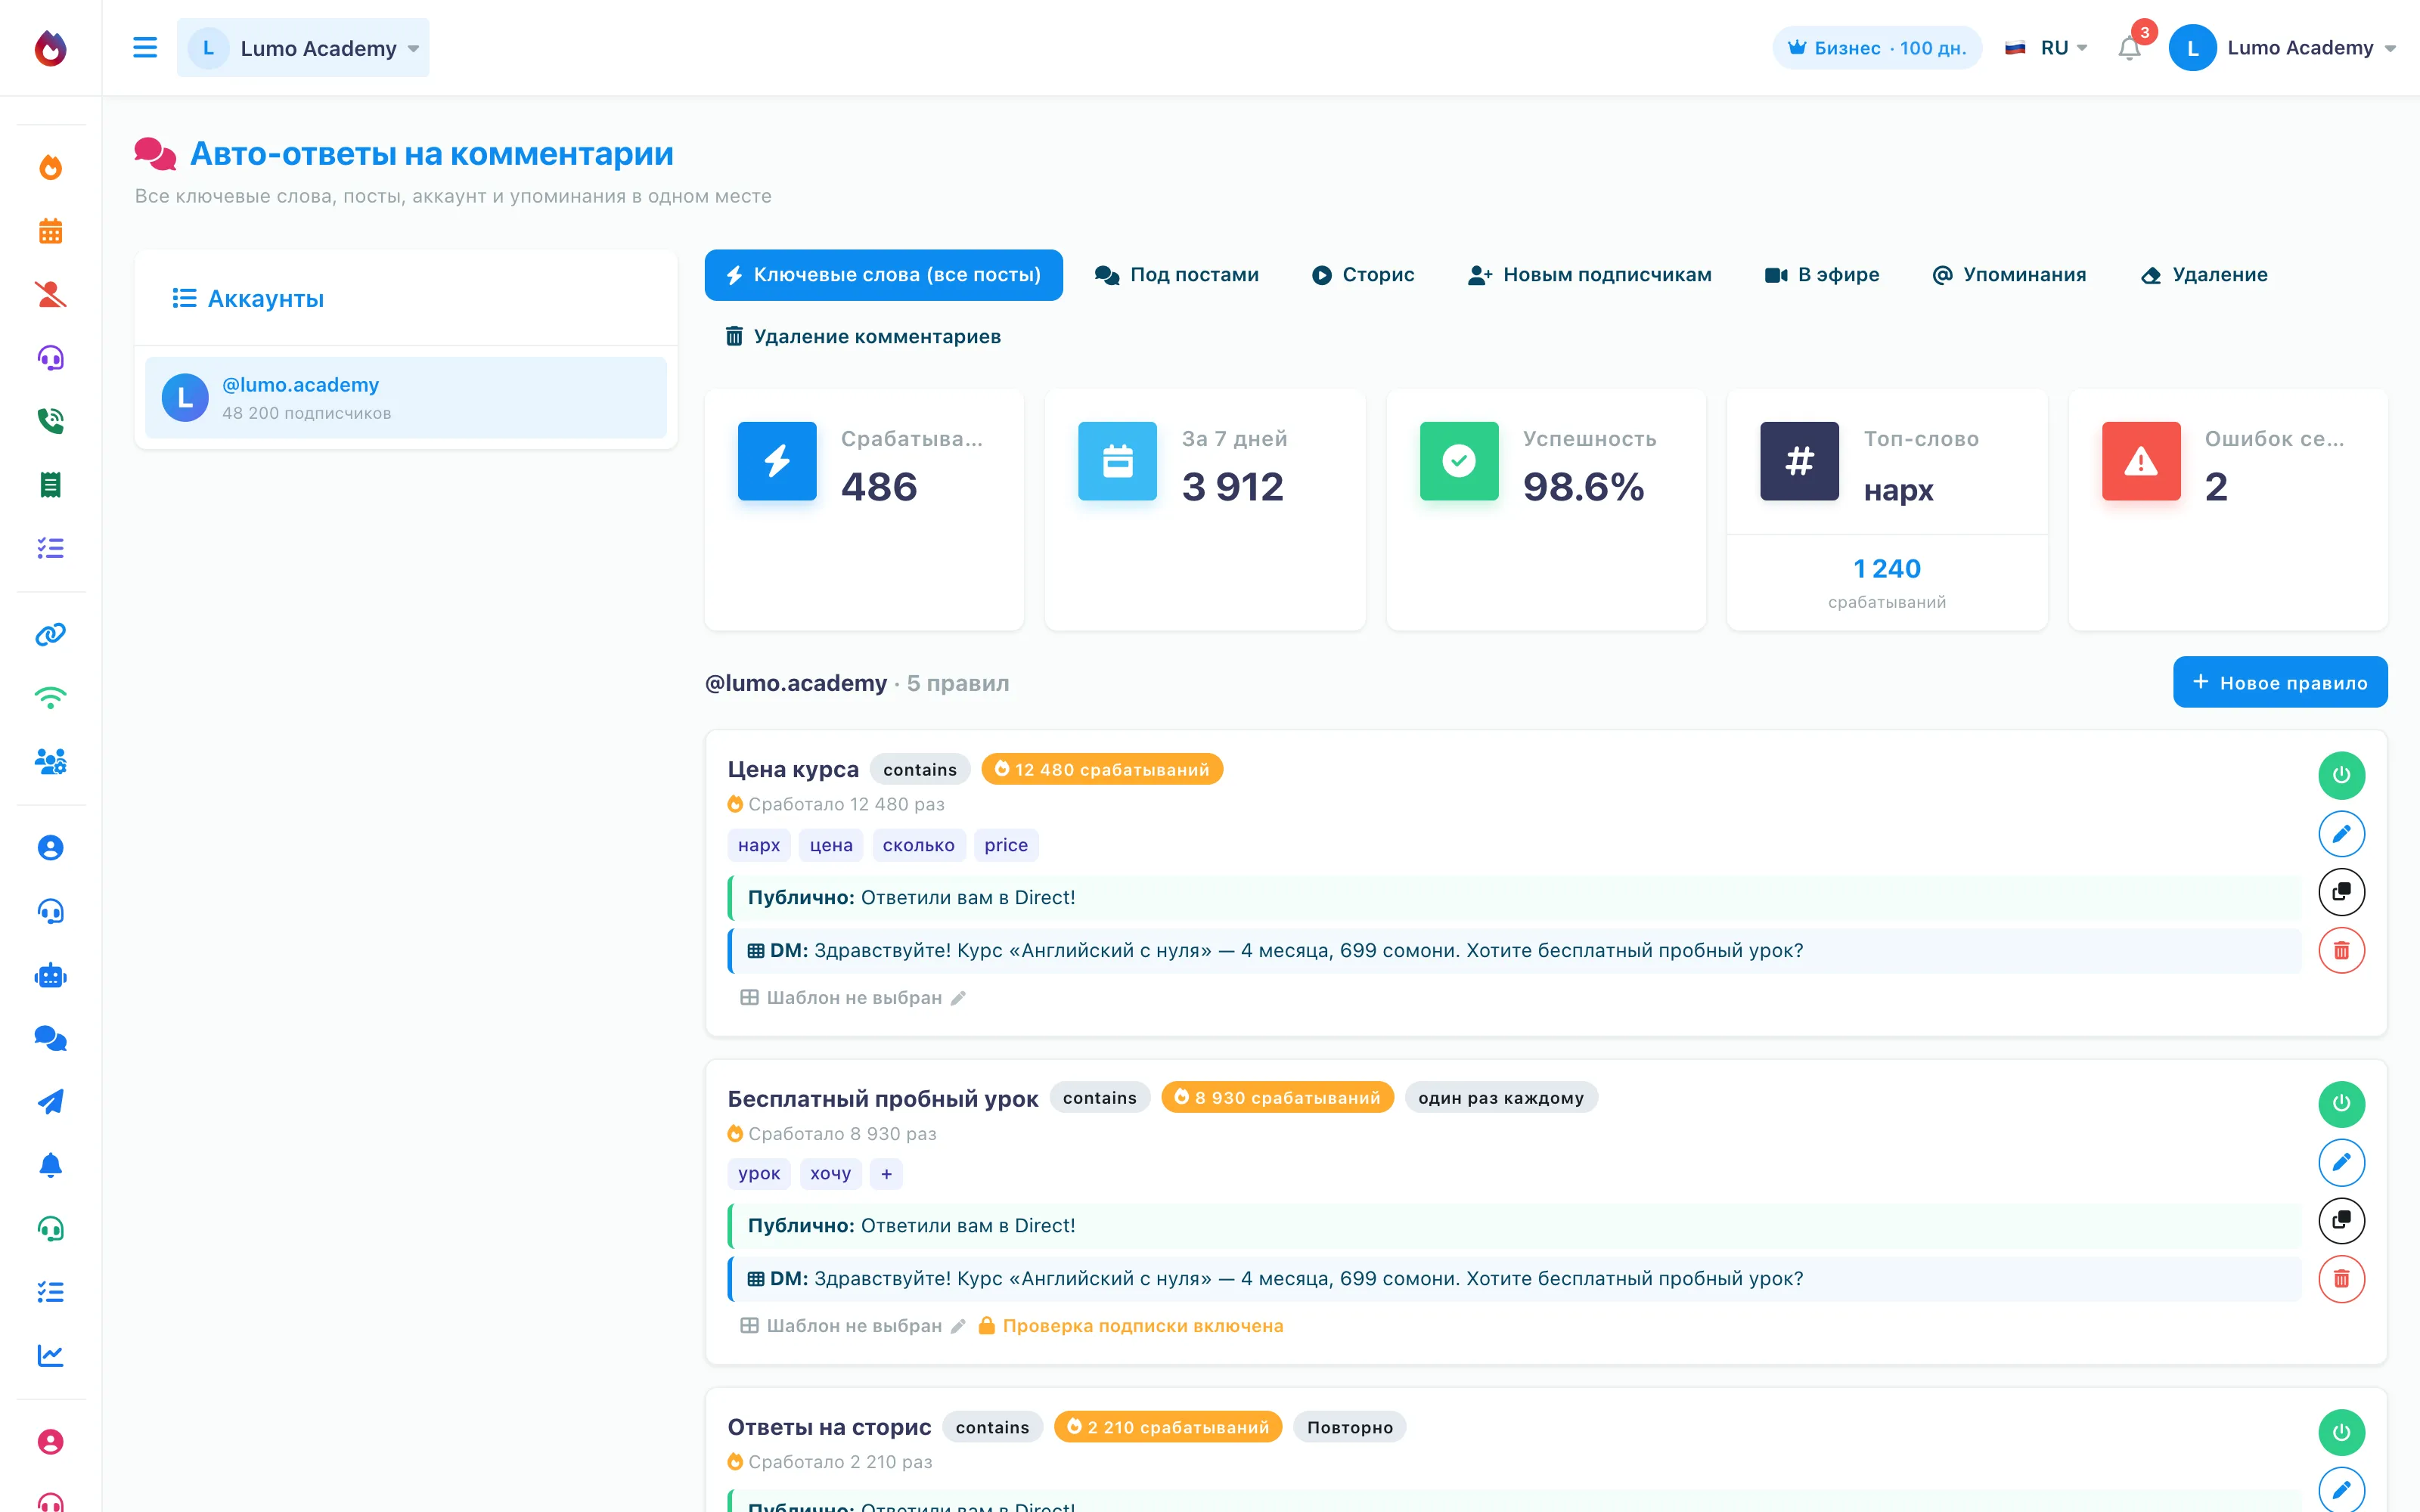Viewport: 2420px width, 1512px height.
Task: Open the chain link sidebar icon
Action: (51, 634)
